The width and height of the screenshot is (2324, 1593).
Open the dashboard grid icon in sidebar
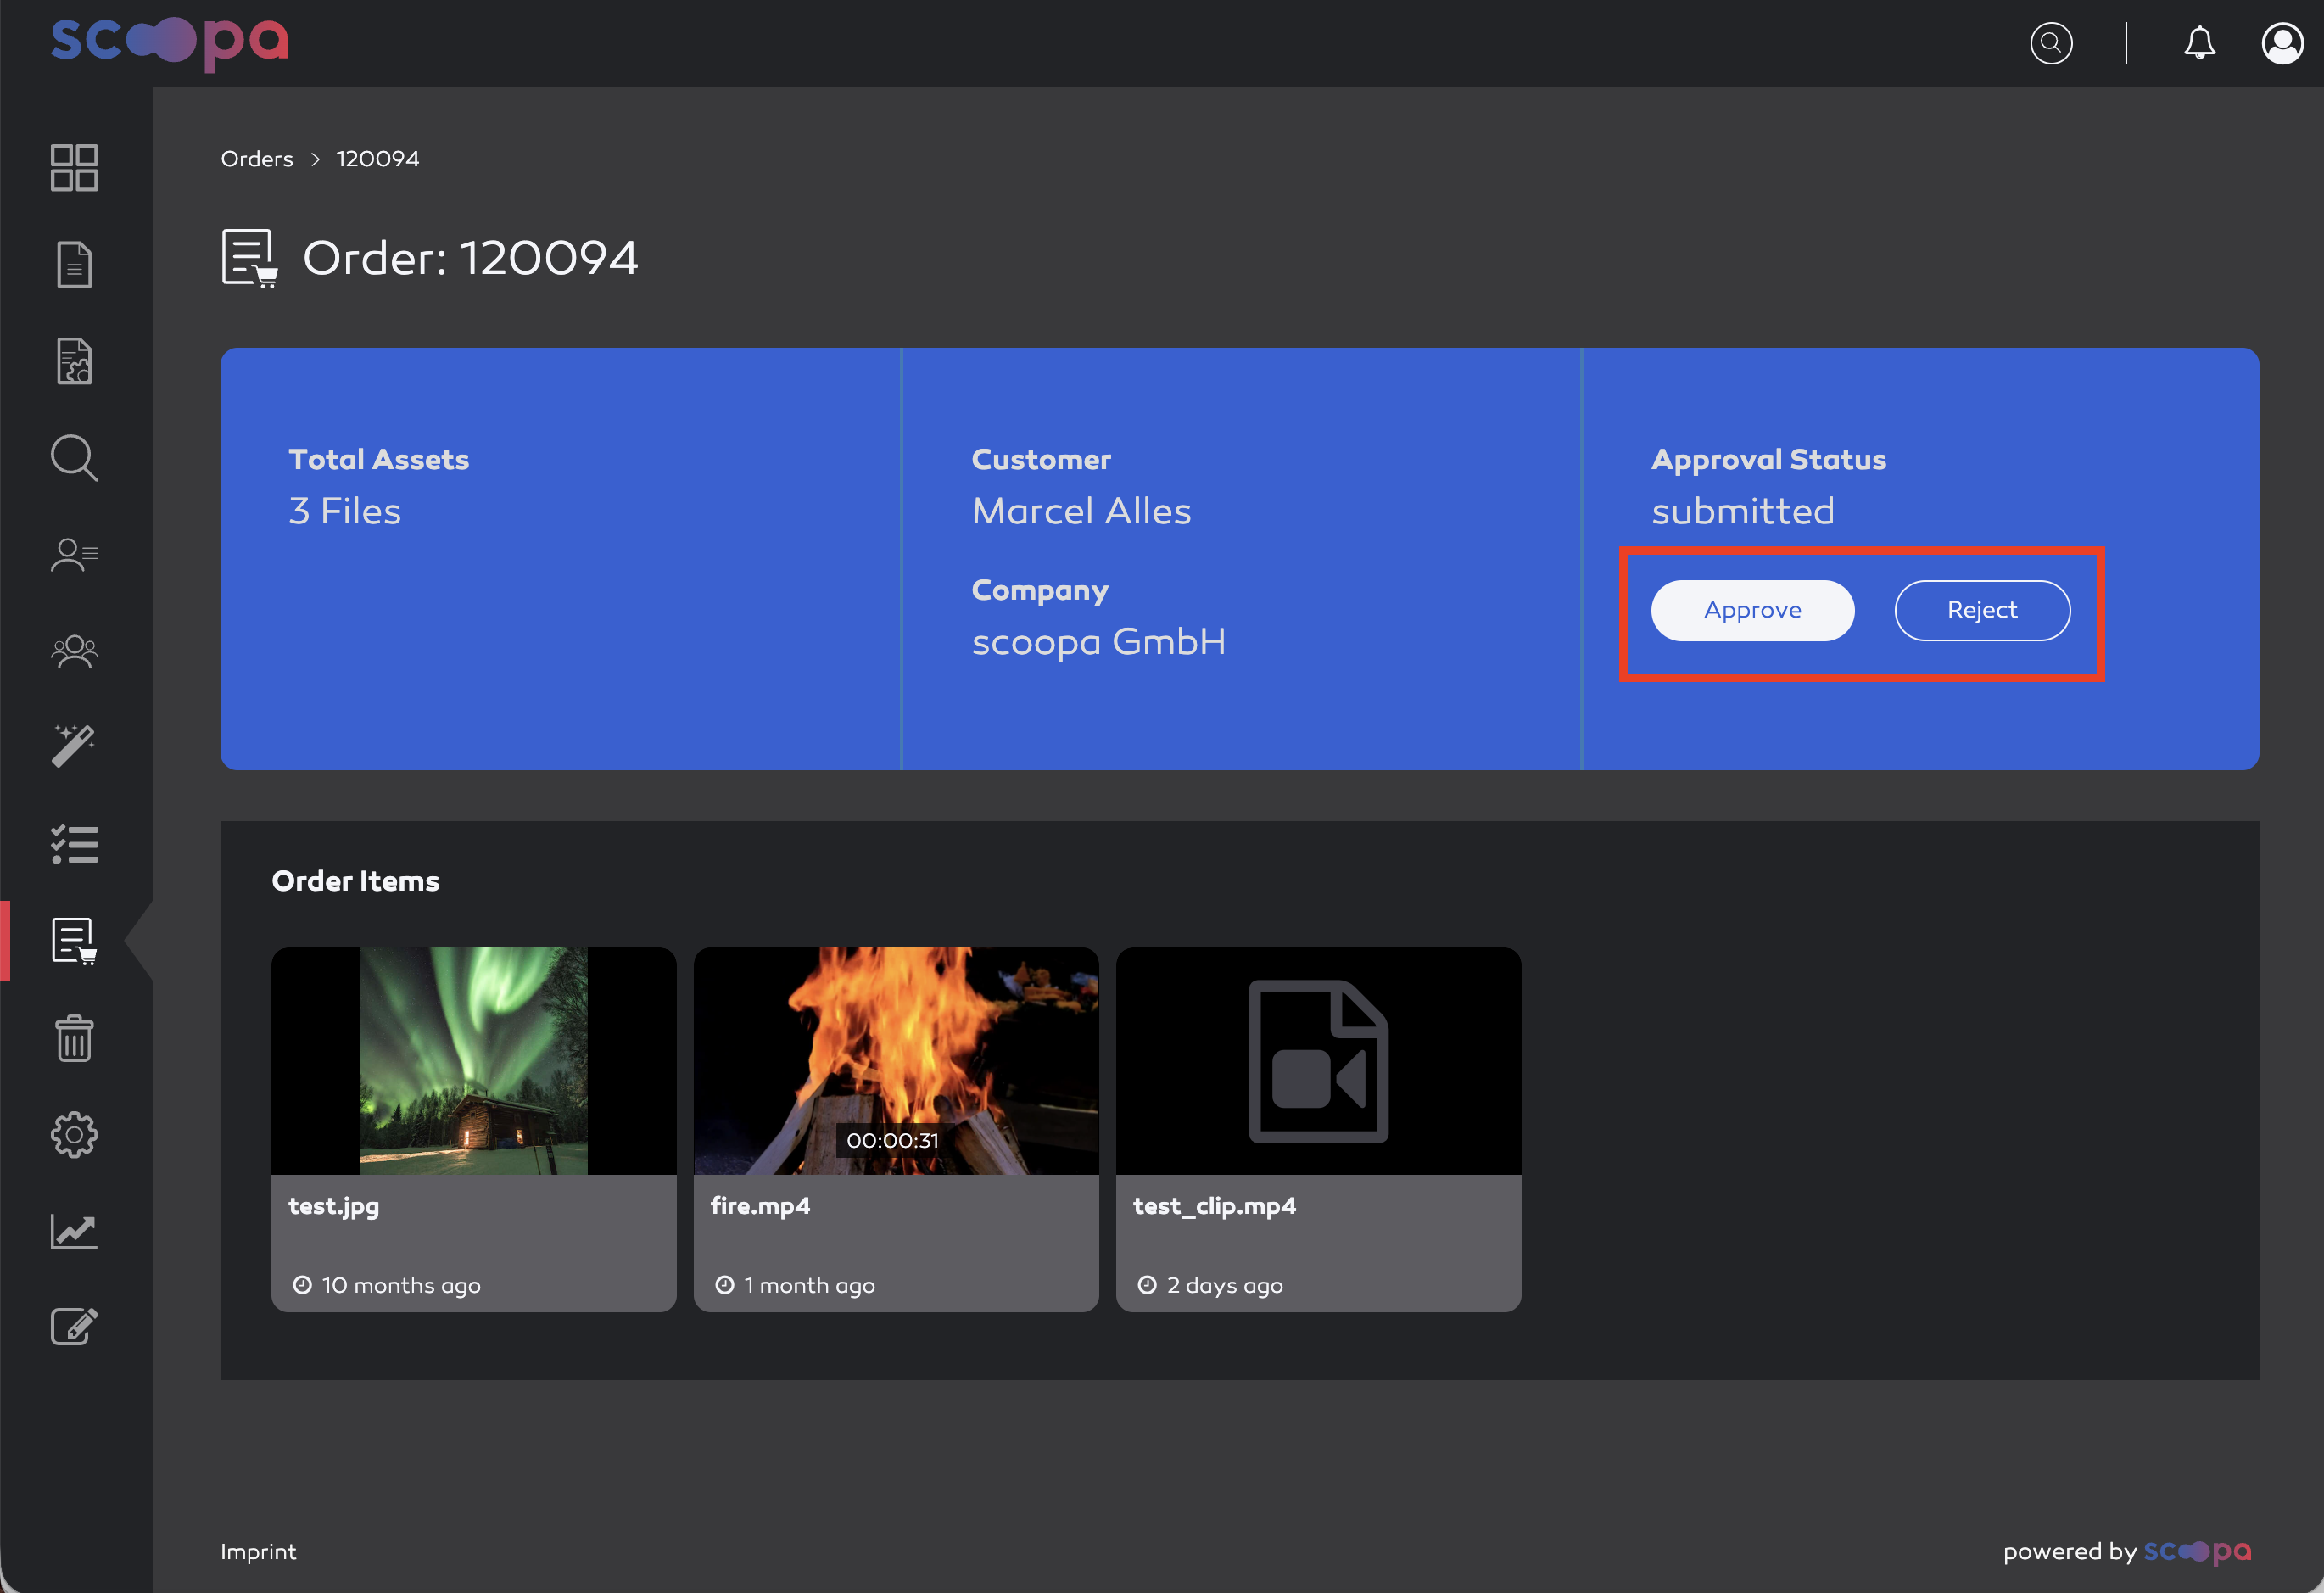74,167
